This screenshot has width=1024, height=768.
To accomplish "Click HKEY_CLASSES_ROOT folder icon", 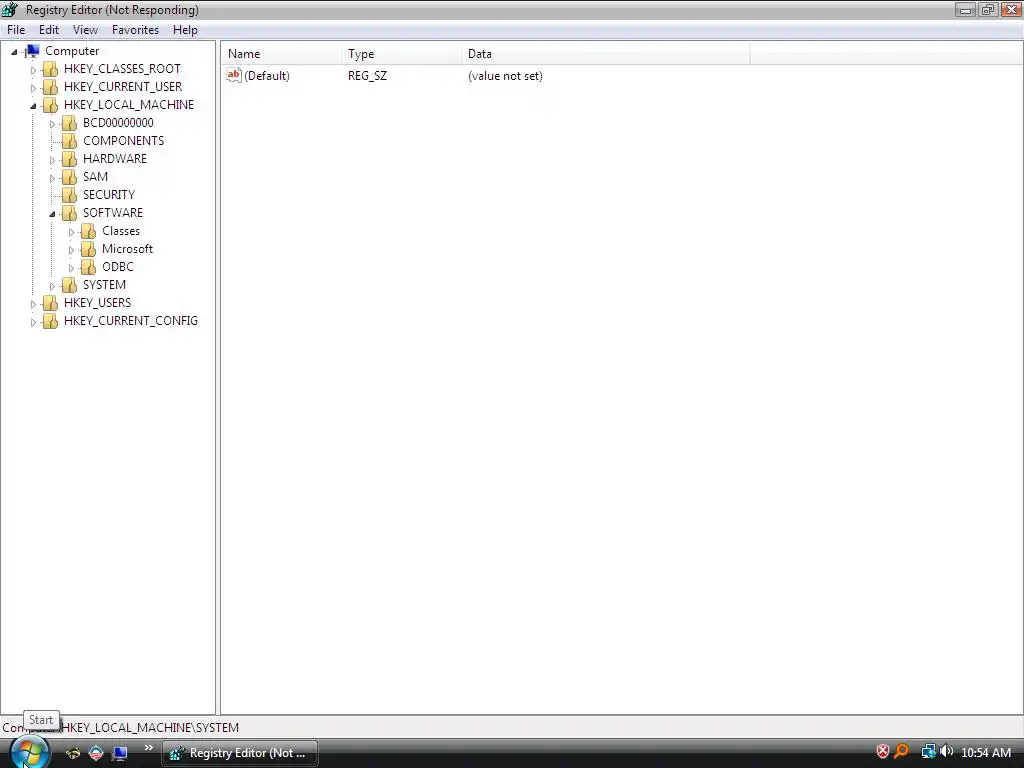I will point(50,69).
